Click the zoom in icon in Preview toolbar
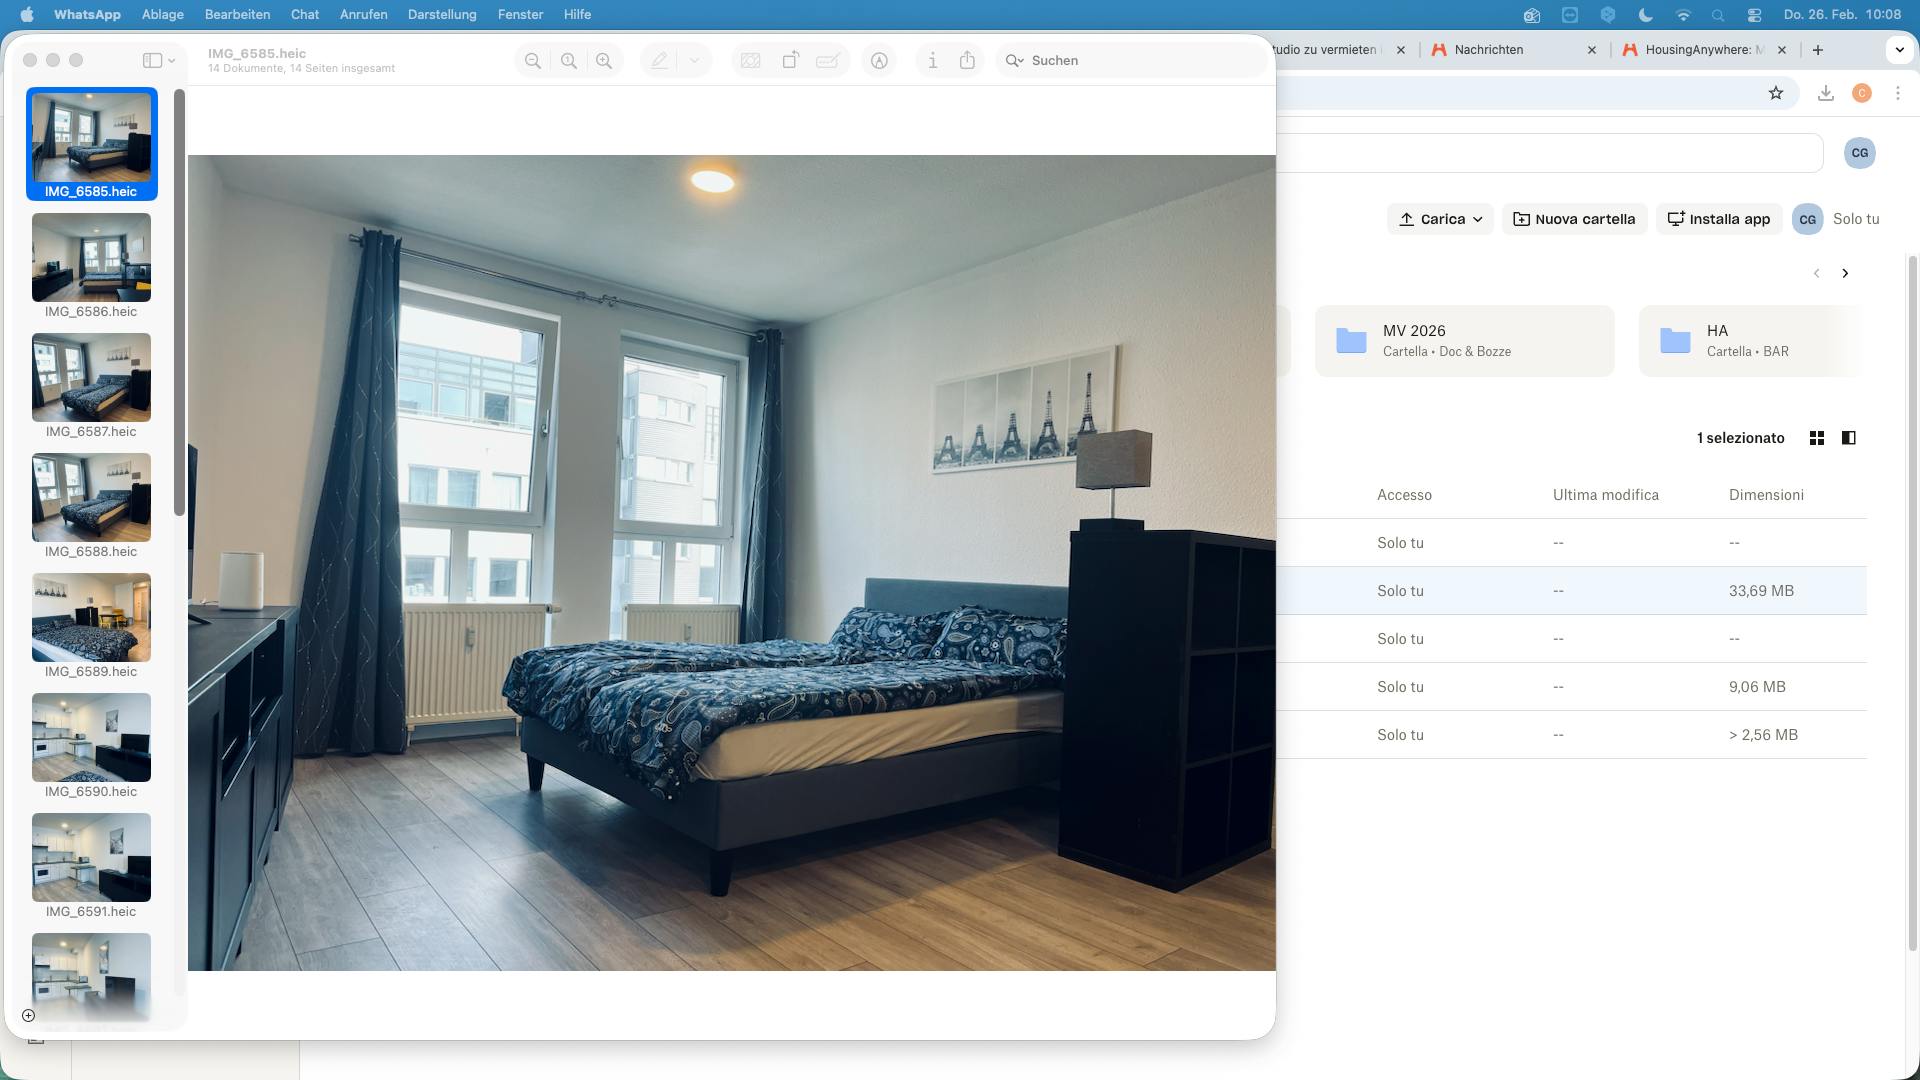This screenshot has width=1920, height=1080. pos(605,60)
